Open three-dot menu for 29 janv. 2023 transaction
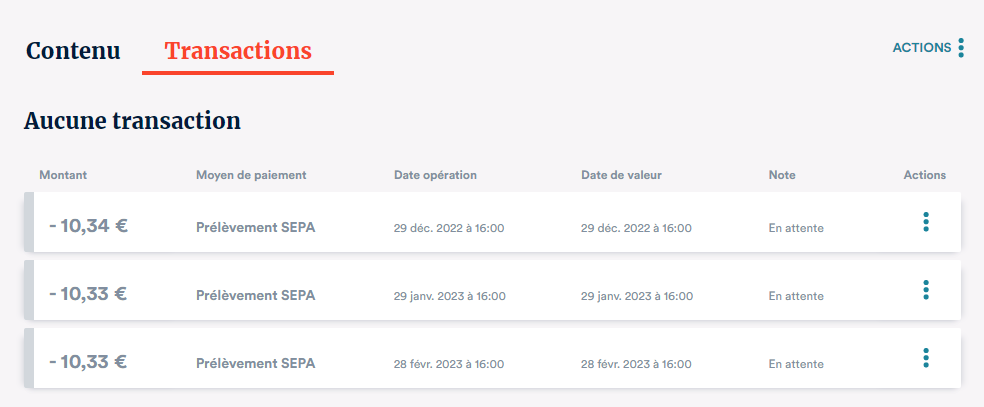 click(x=926, y=290)
